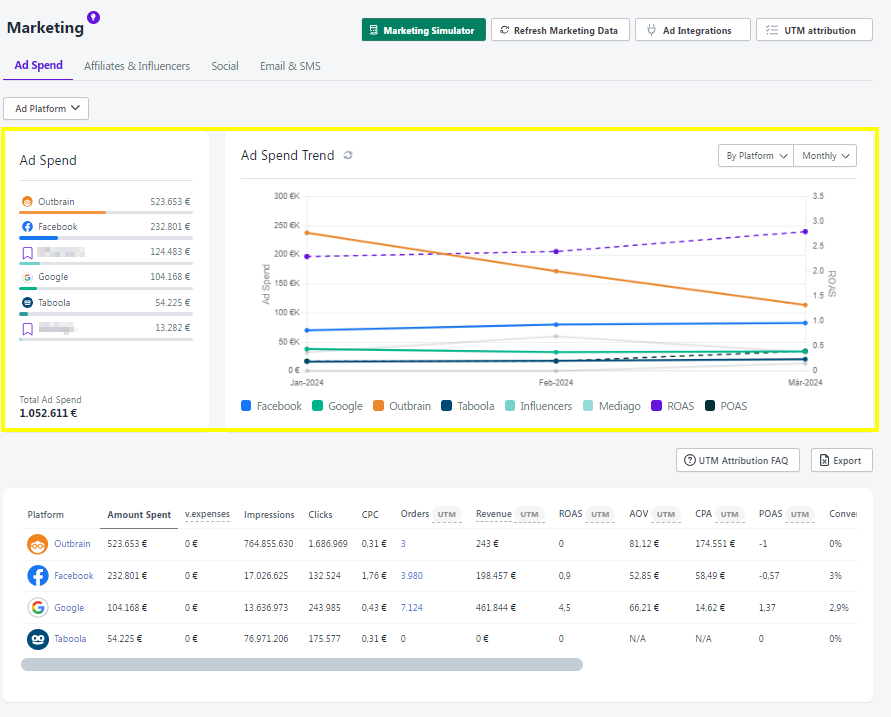Screen dimensions: 891x717
Task: Open Ad Integrations
Action: pos(693,30)
